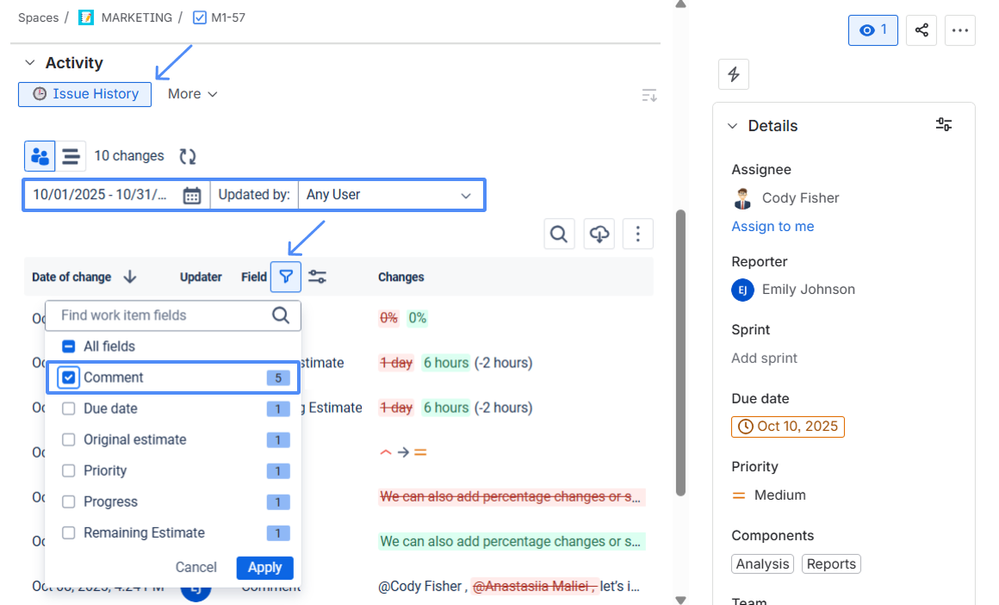Click the Assign to me link

coord(772,226)
